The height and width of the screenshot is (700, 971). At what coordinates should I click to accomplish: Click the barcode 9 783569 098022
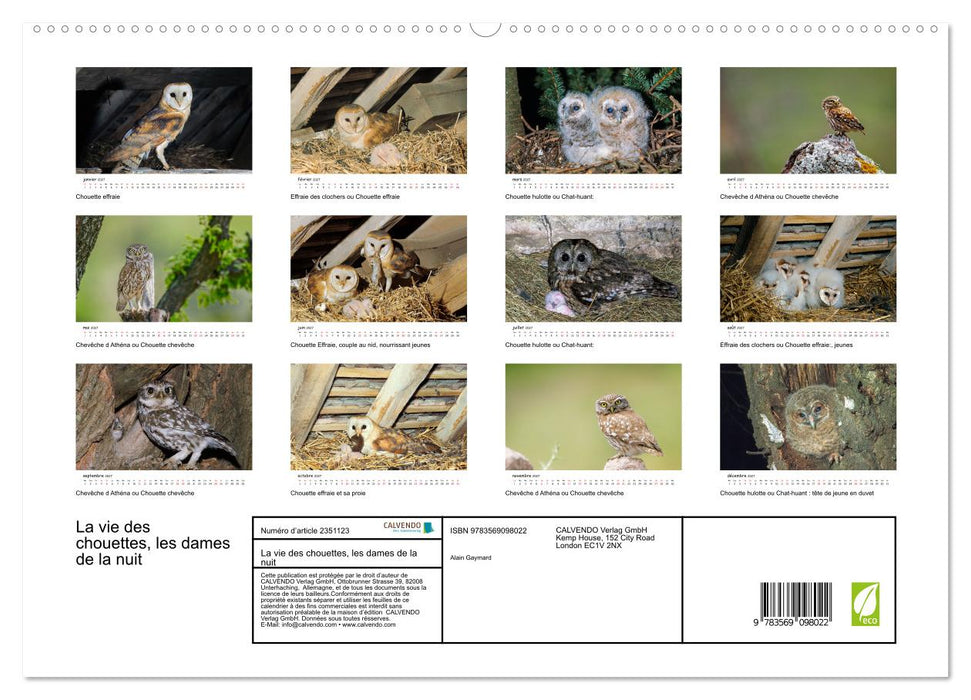click(795, 605)
